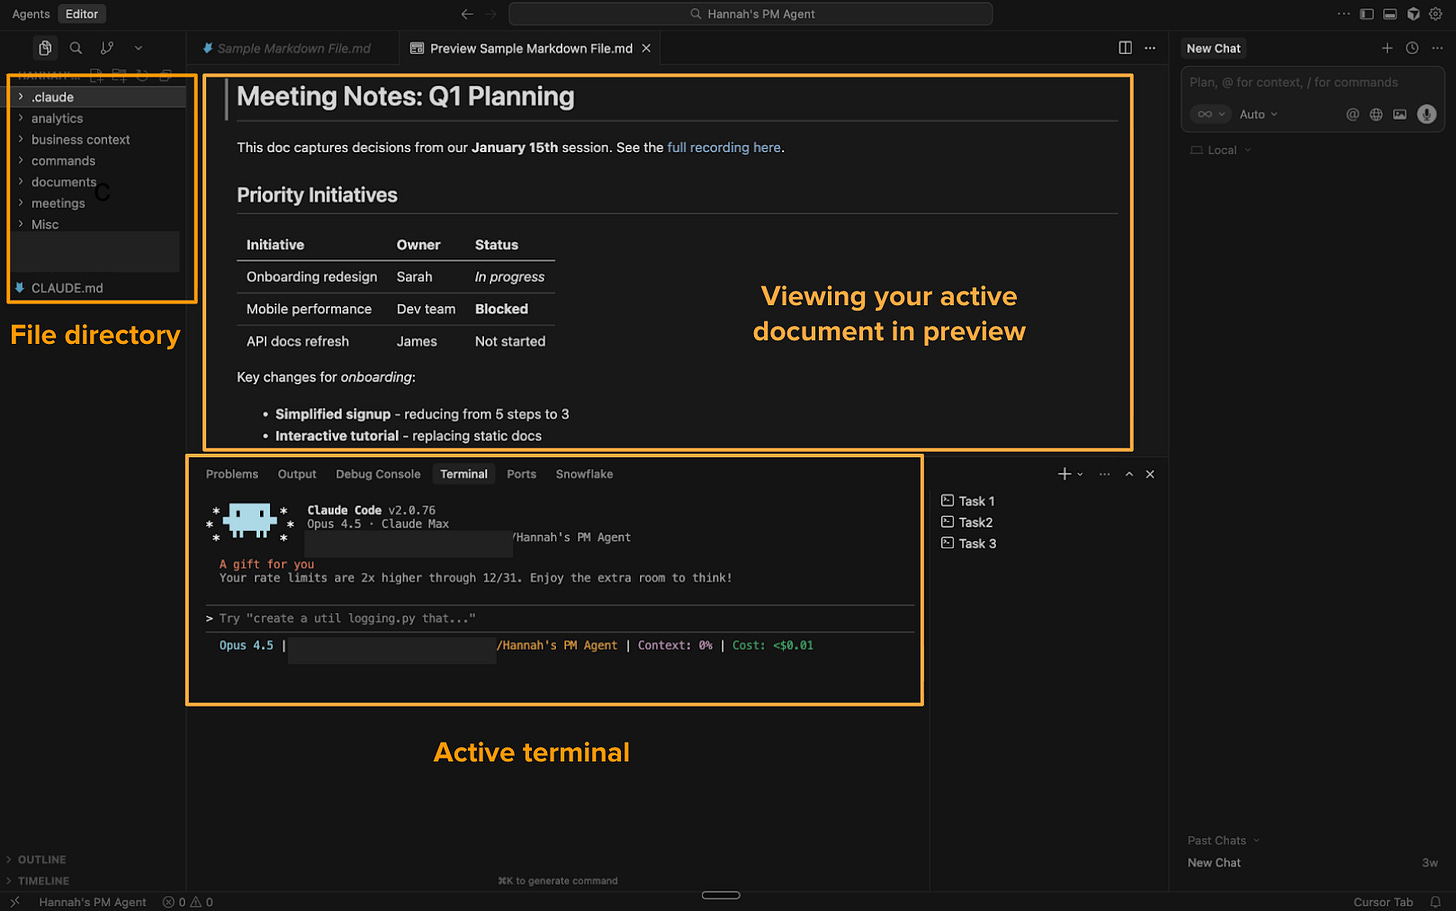
Task: Open the Ports panel tab
Action: click(x=521, y=474)
